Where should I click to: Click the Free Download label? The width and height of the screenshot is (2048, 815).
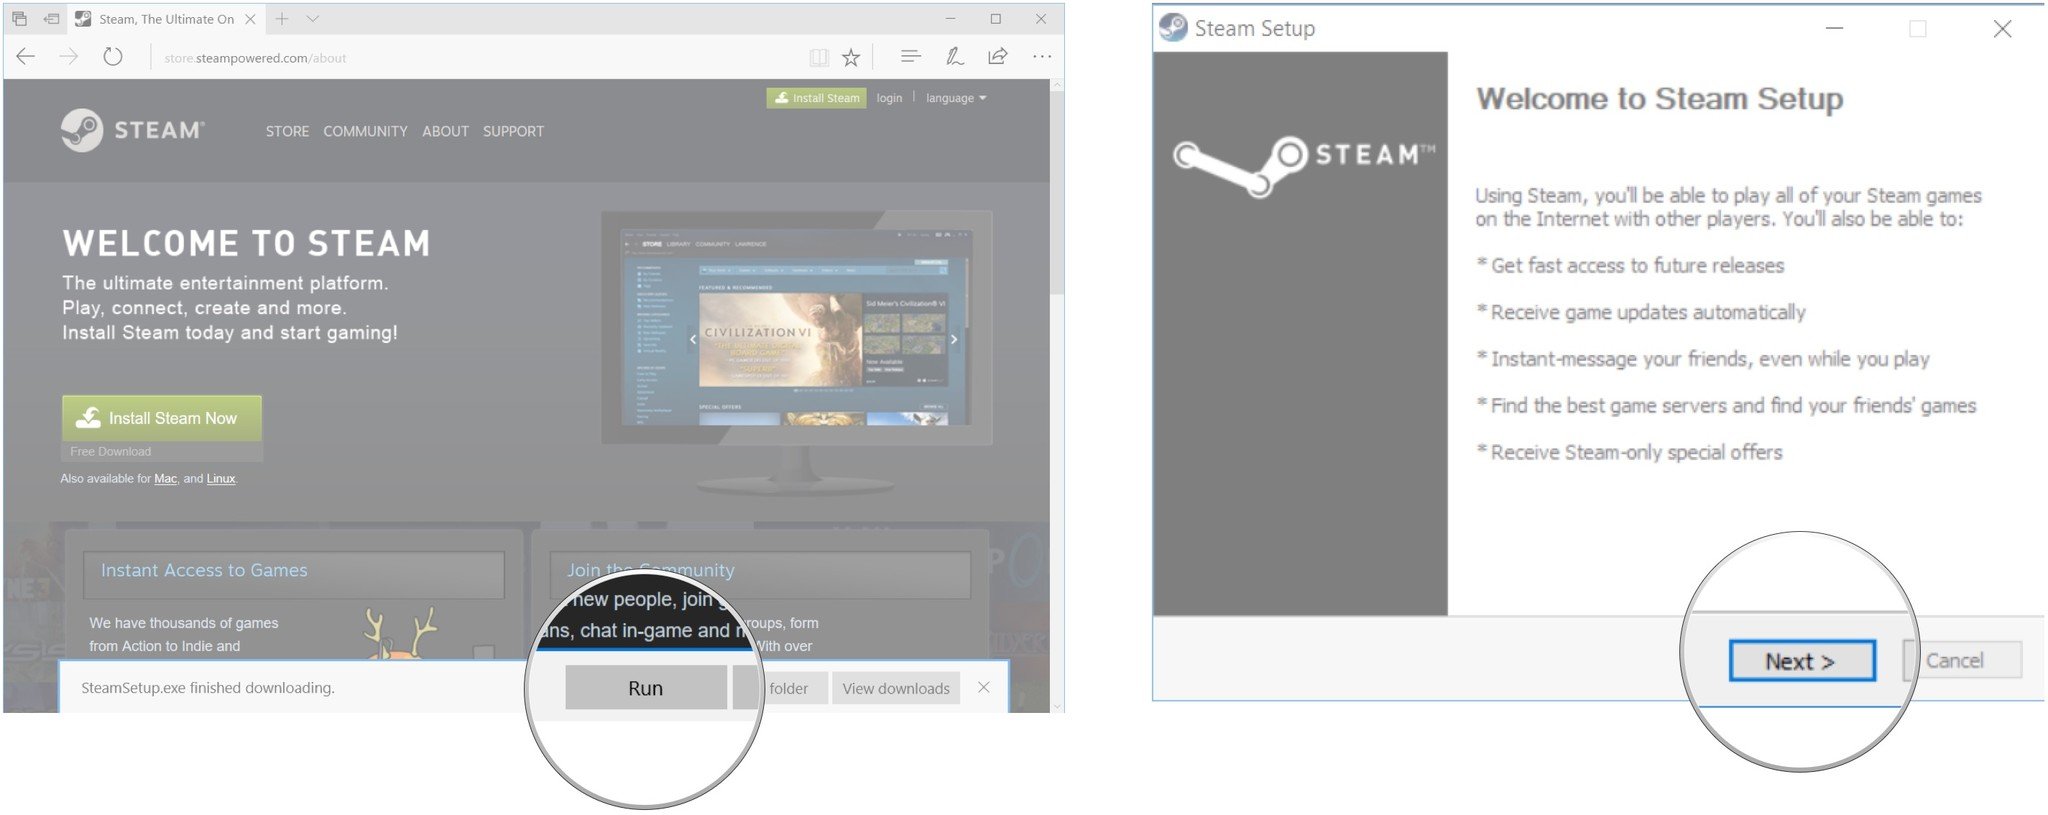coord(111,452)
